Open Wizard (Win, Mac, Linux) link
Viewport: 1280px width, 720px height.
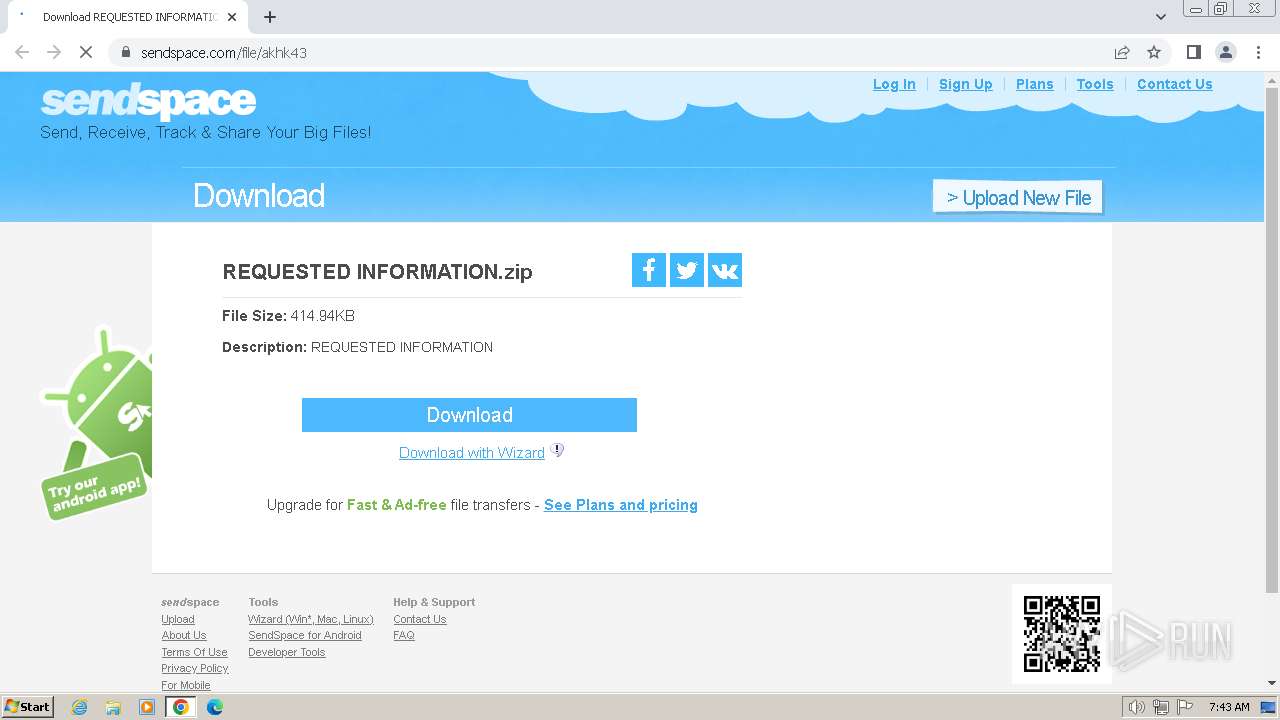point(311,619)
